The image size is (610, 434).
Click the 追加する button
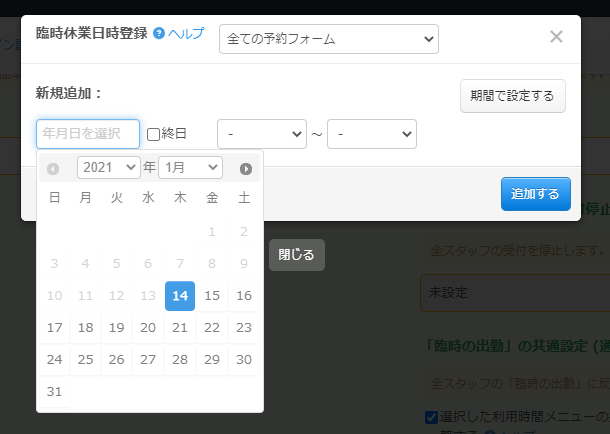pyautogui.click(x=535, y=194)
